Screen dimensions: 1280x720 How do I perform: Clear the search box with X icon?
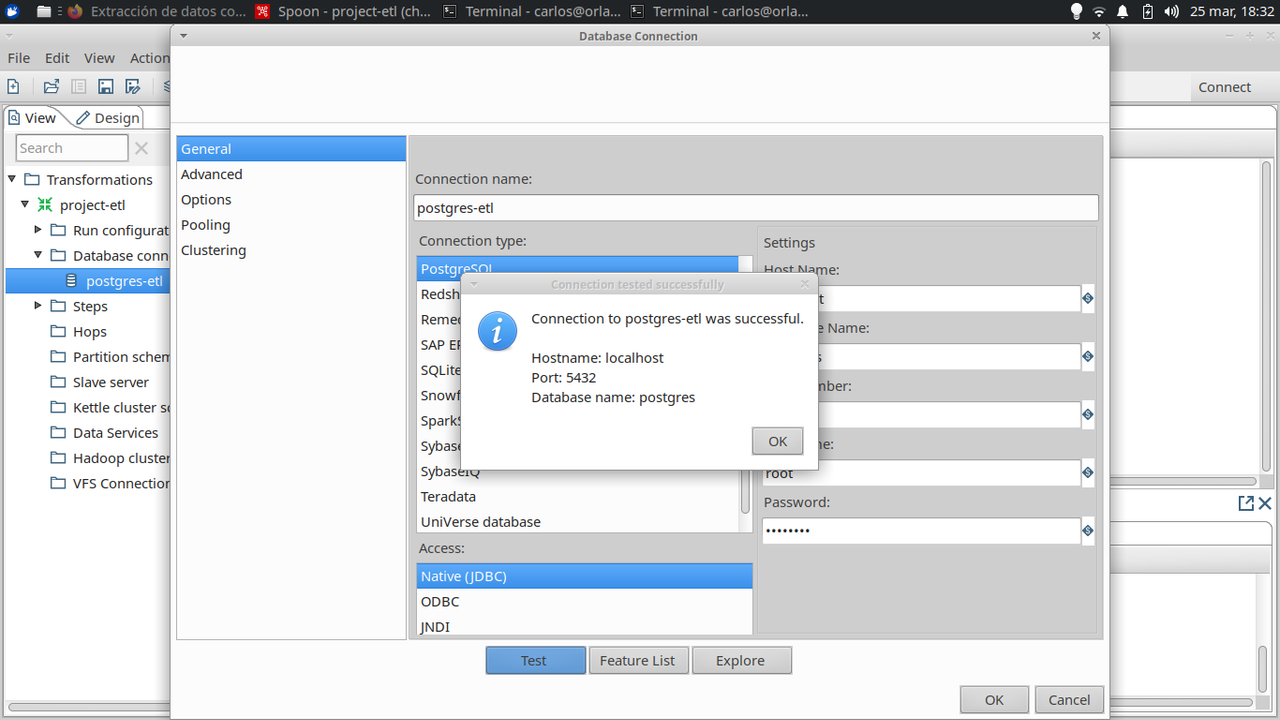(141, 148)
